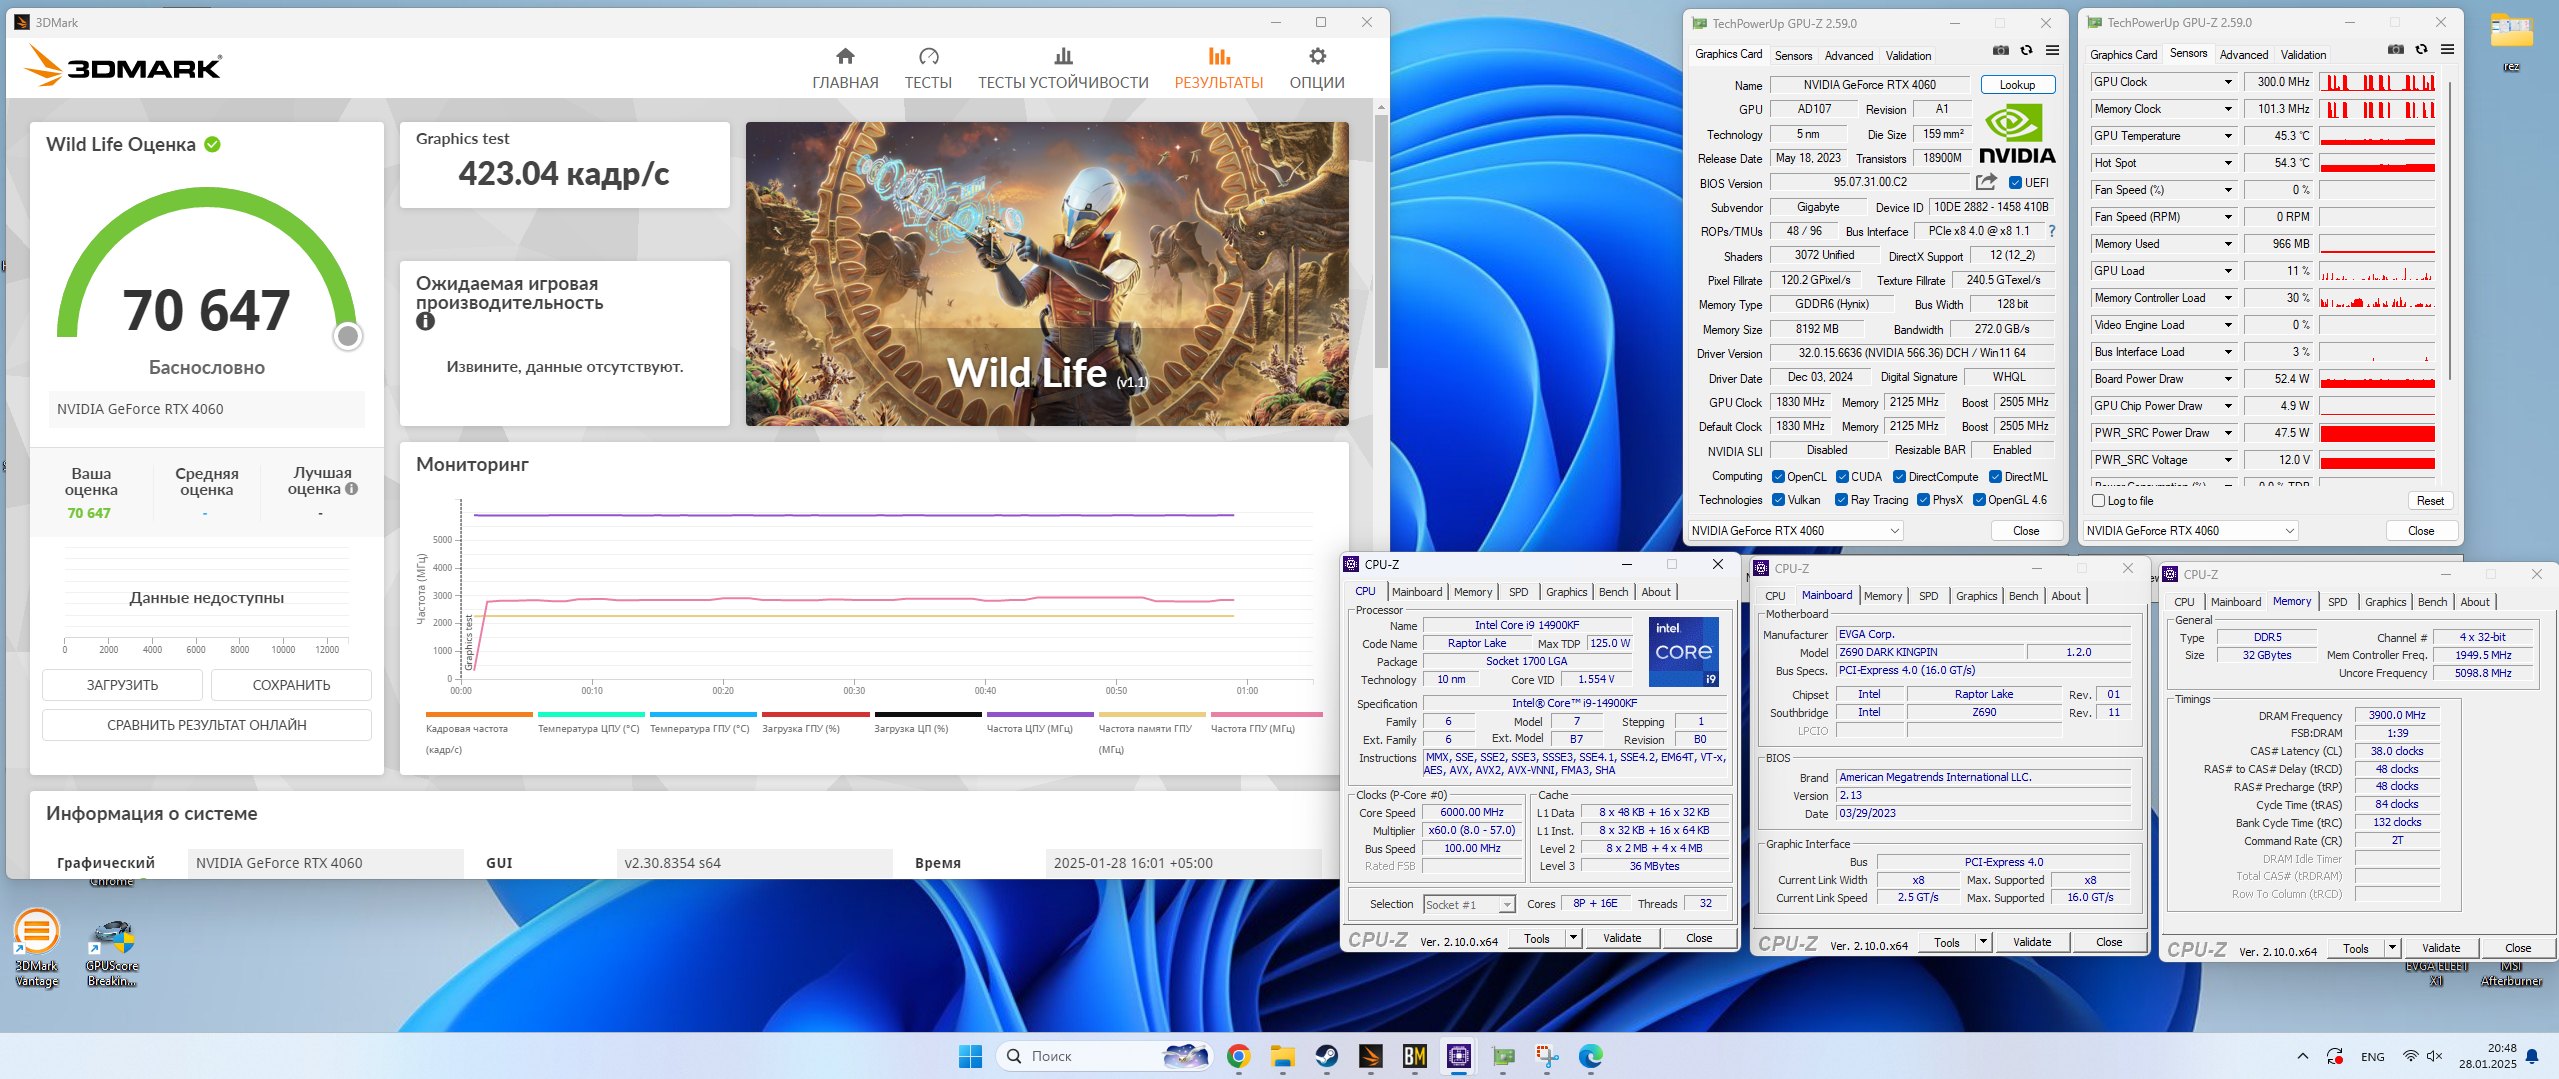Click ЗАГРУЗИТЬ button in 3DMark
This screenshot has height=1079, width=2559.
tap(122, 685)
